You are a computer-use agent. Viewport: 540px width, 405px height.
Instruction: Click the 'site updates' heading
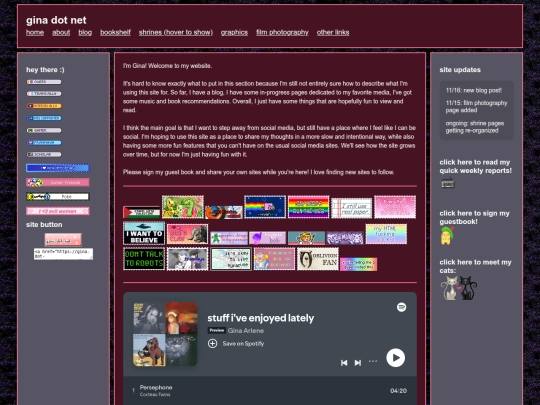coord(460,70)
